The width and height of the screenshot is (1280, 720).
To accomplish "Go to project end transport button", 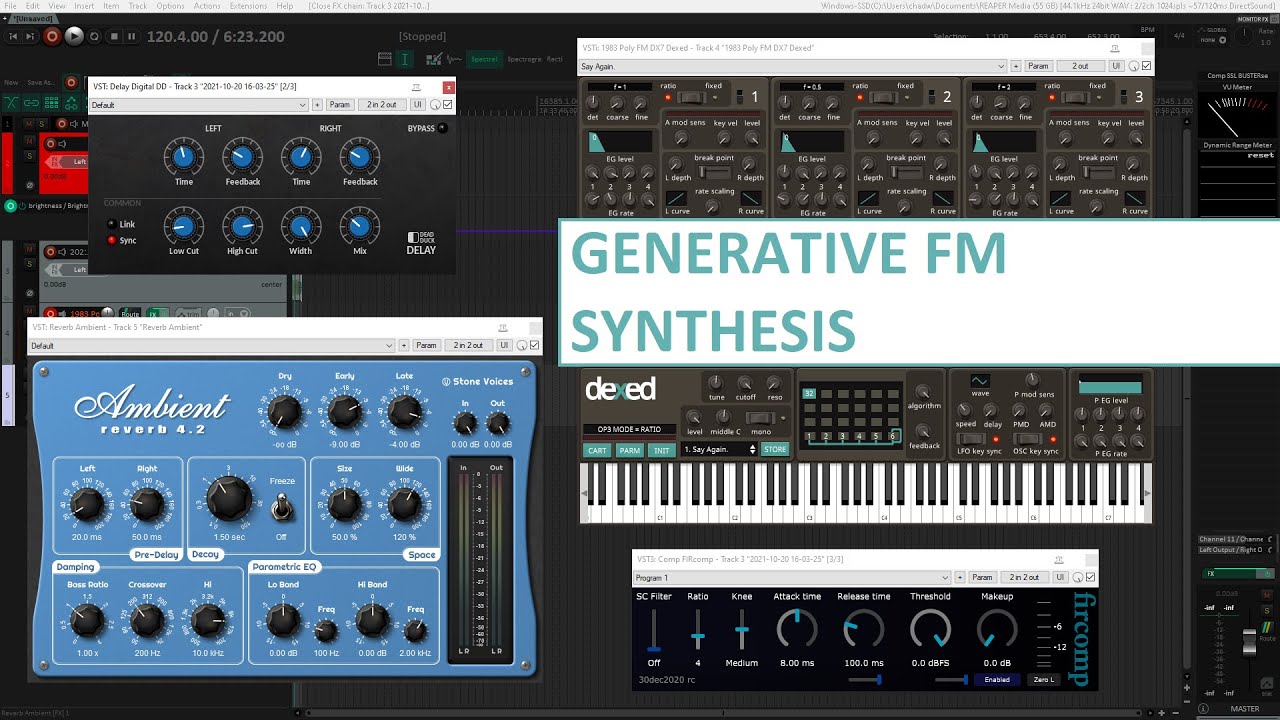I will point(32,36).
